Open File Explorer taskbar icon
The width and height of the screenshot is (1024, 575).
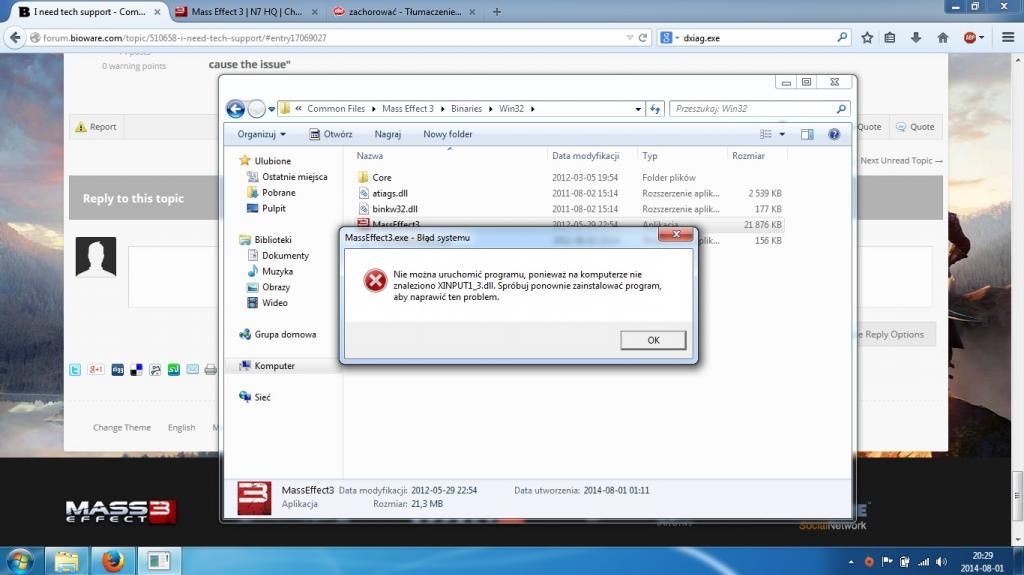(66, 561)
